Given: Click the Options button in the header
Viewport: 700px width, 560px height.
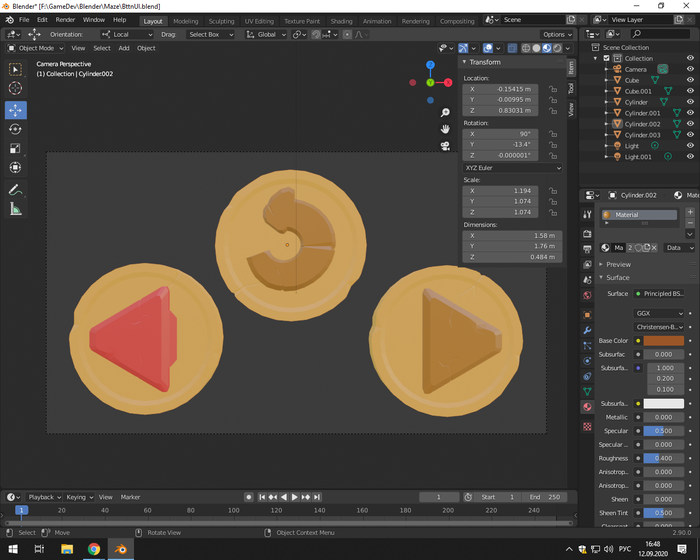Looking at the screenshot, I should point(557,34).
